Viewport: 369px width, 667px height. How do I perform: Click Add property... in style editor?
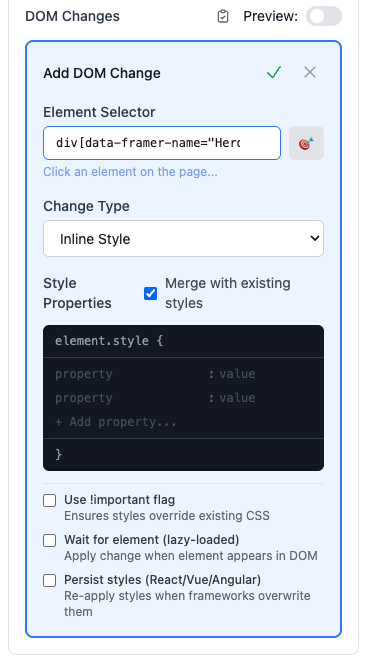click(116, 422)
